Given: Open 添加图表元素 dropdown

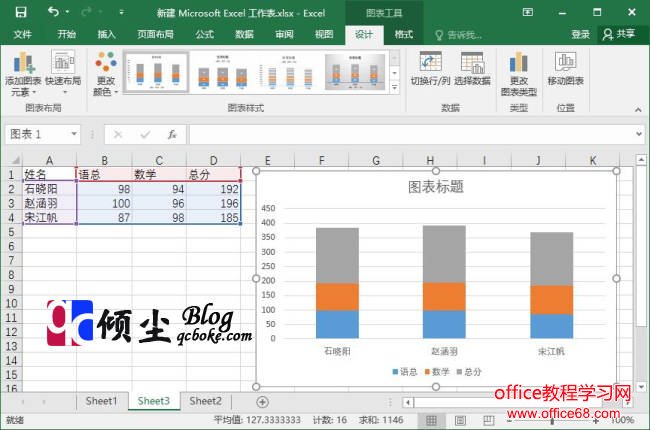Looking at the screenshot, I should coord(23,74).
